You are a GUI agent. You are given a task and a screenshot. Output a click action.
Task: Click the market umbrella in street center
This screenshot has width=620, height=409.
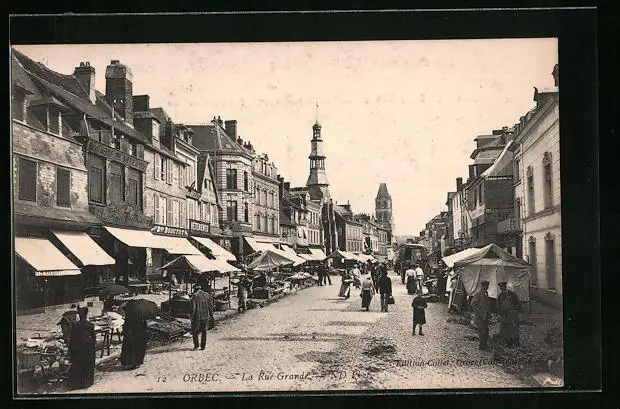point(268,261)
